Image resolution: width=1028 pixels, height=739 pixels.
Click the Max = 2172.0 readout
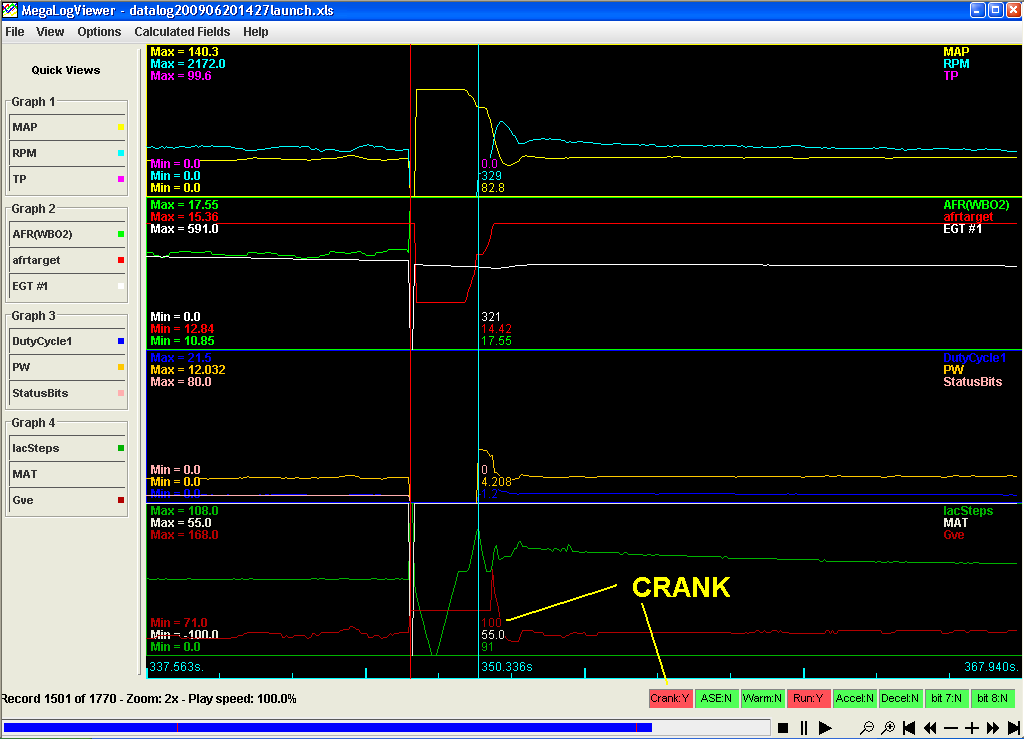(188, 64)
